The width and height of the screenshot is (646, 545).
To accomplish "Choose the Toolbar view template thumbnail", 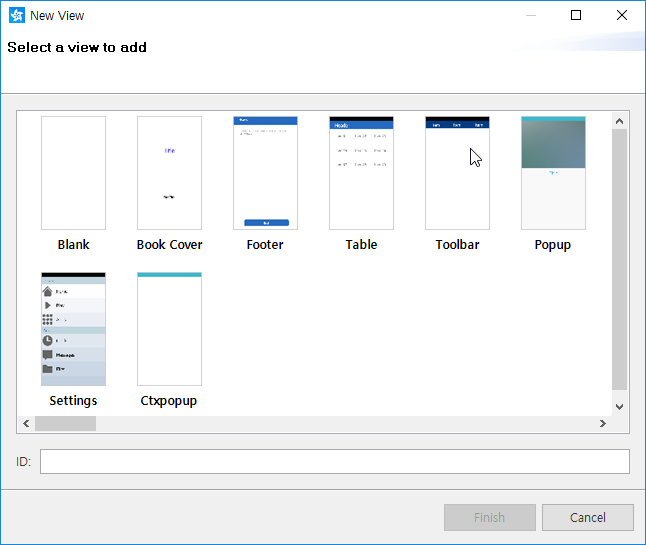I will click(457, 173).
